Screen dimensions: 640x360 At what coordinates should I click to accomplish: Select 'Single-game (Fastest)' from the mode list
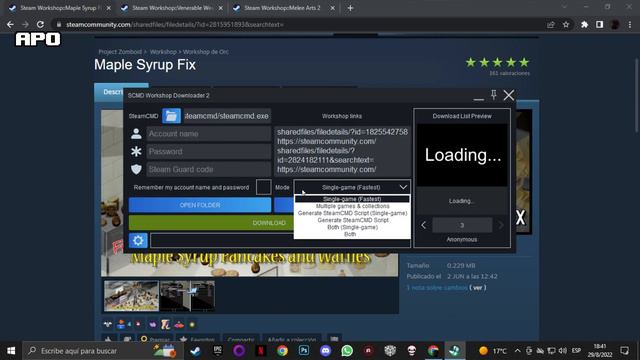point(352,199)
